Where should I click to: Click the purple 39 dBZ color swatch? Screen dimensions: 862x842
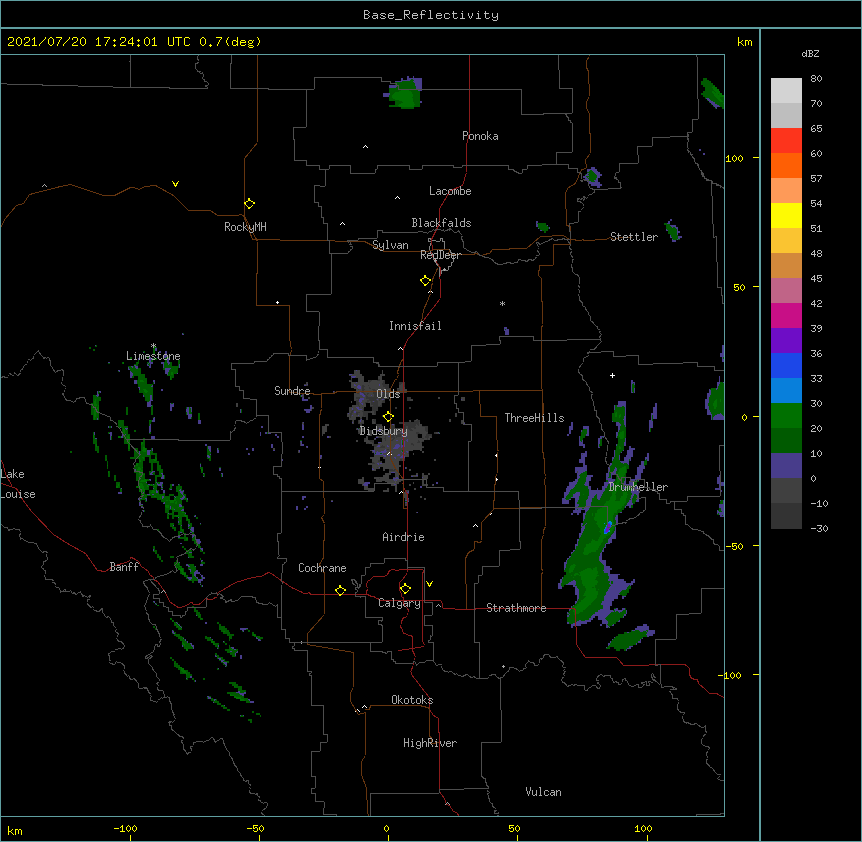pyautogui.click(x=786, y=341)
